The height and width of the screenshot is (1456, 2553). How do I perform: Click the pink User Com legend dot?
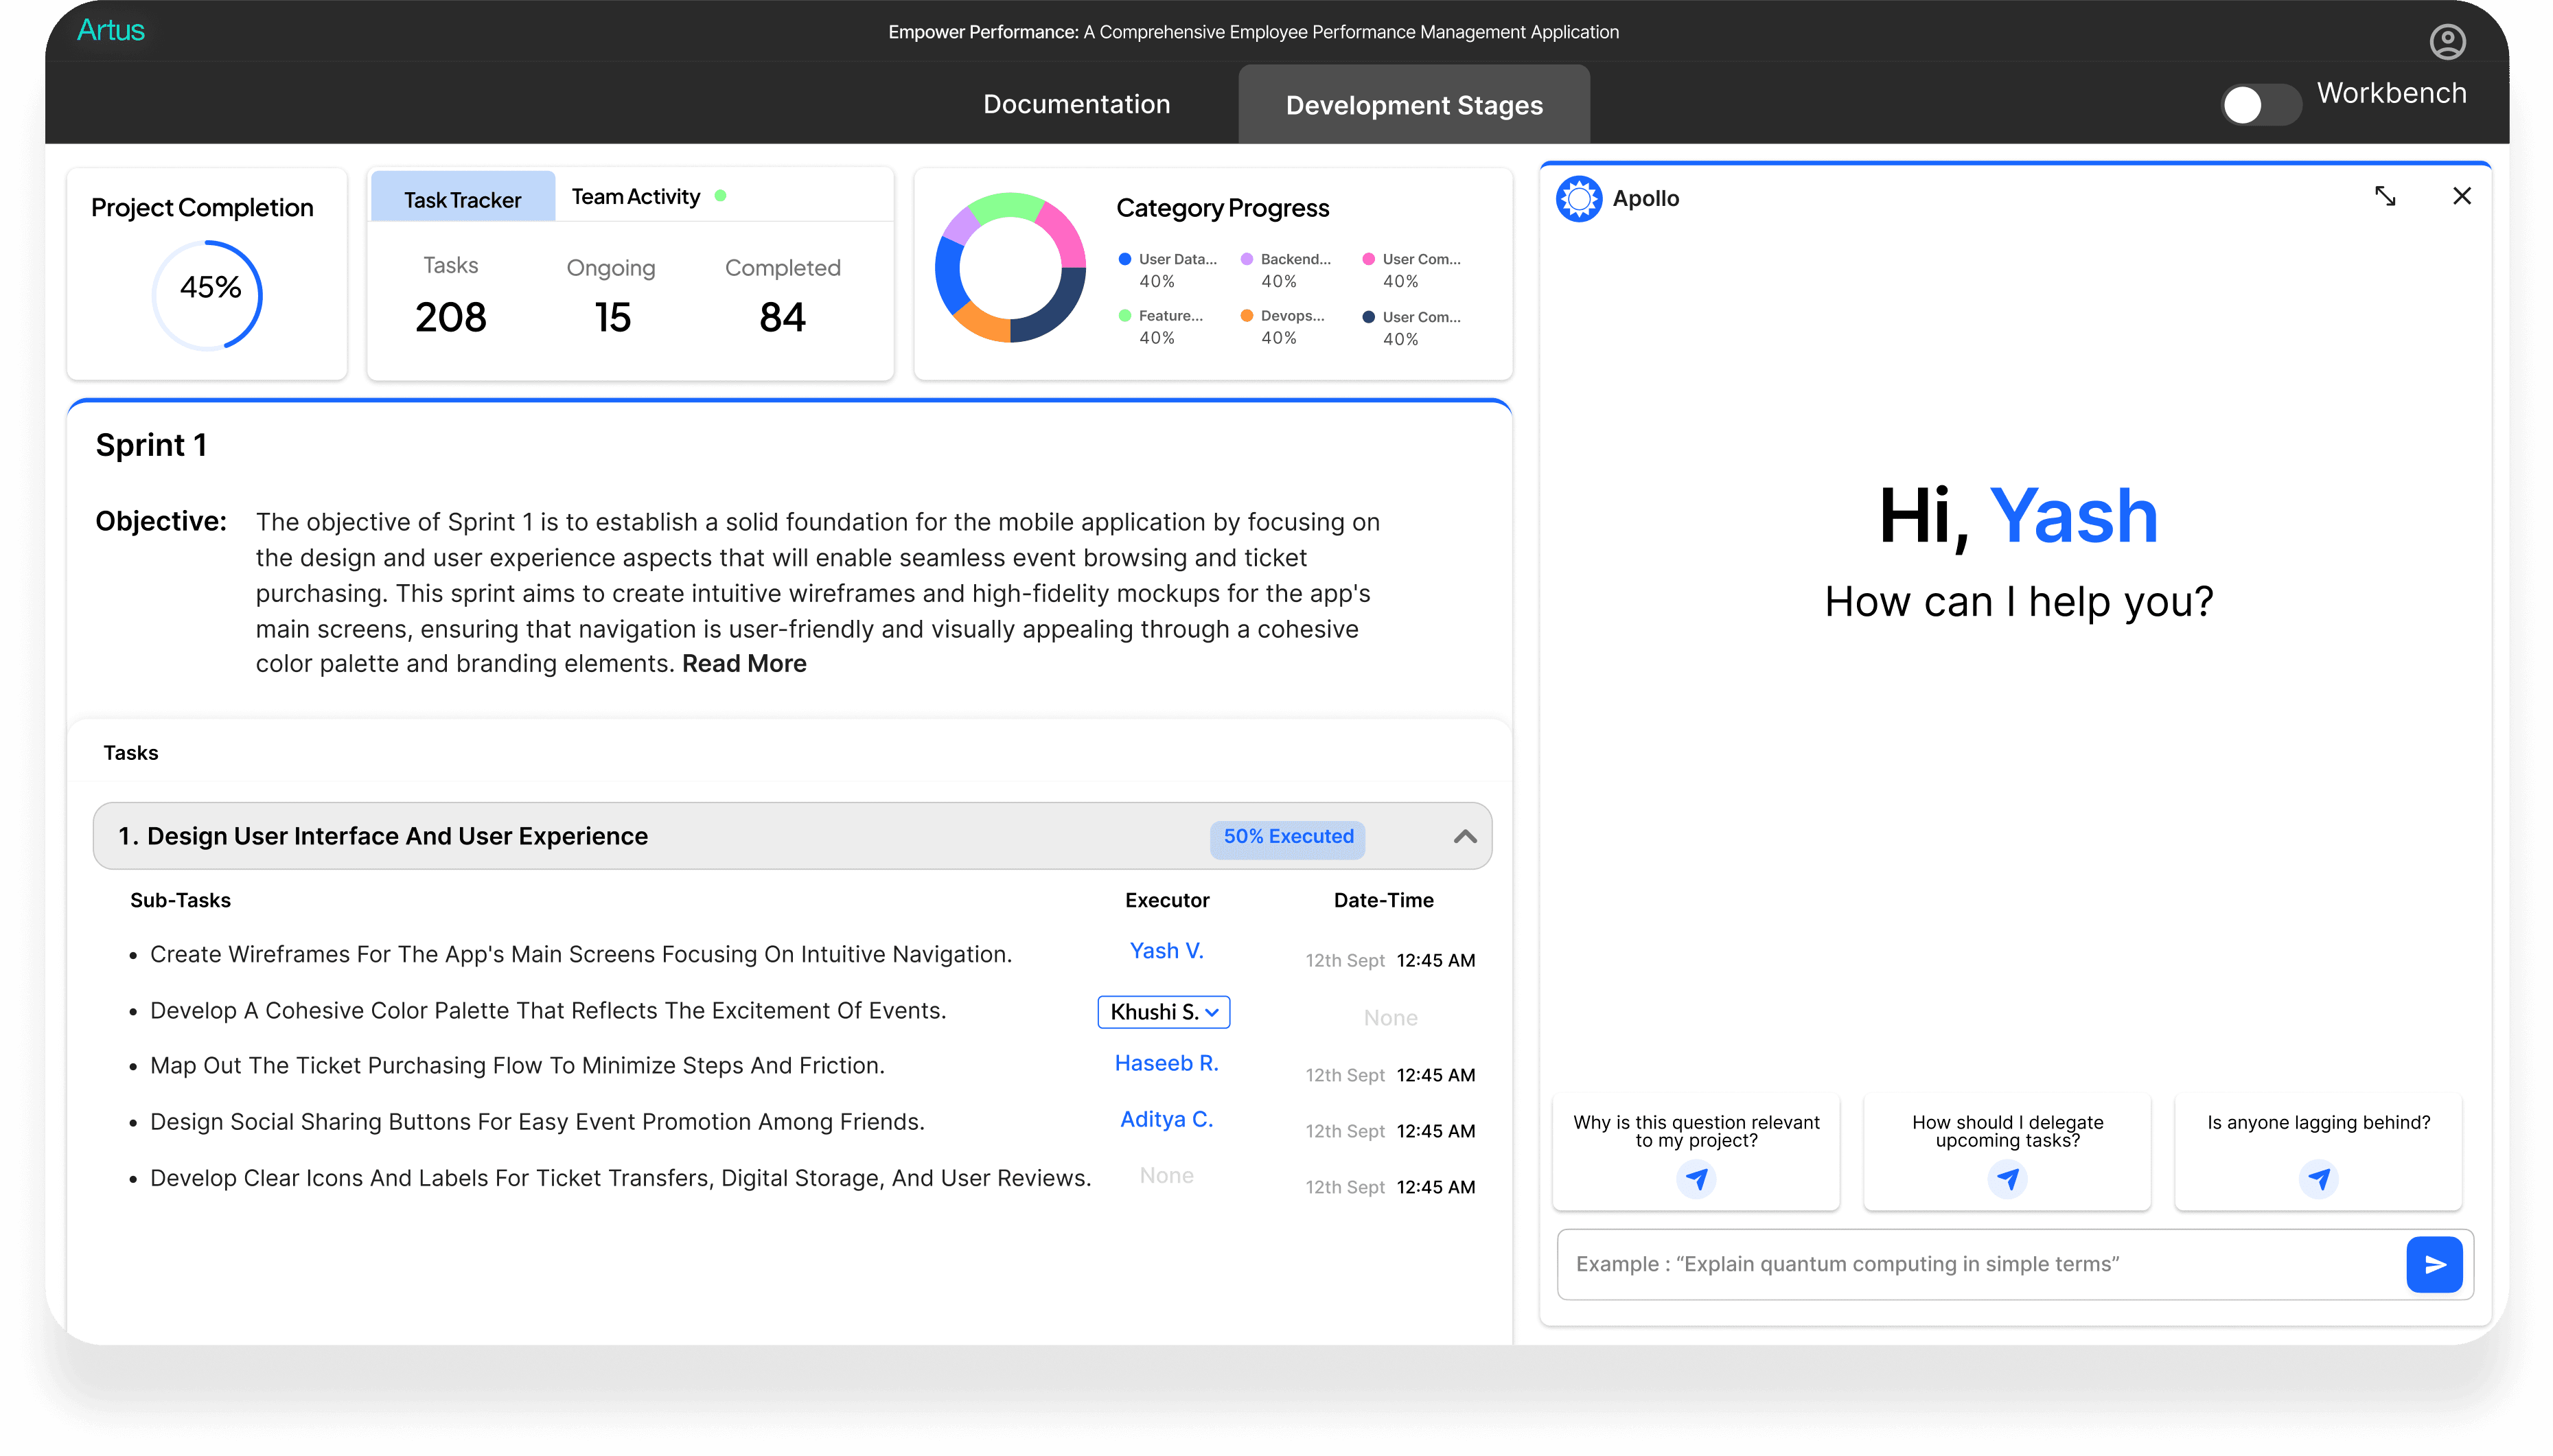tap(1368, 259)
